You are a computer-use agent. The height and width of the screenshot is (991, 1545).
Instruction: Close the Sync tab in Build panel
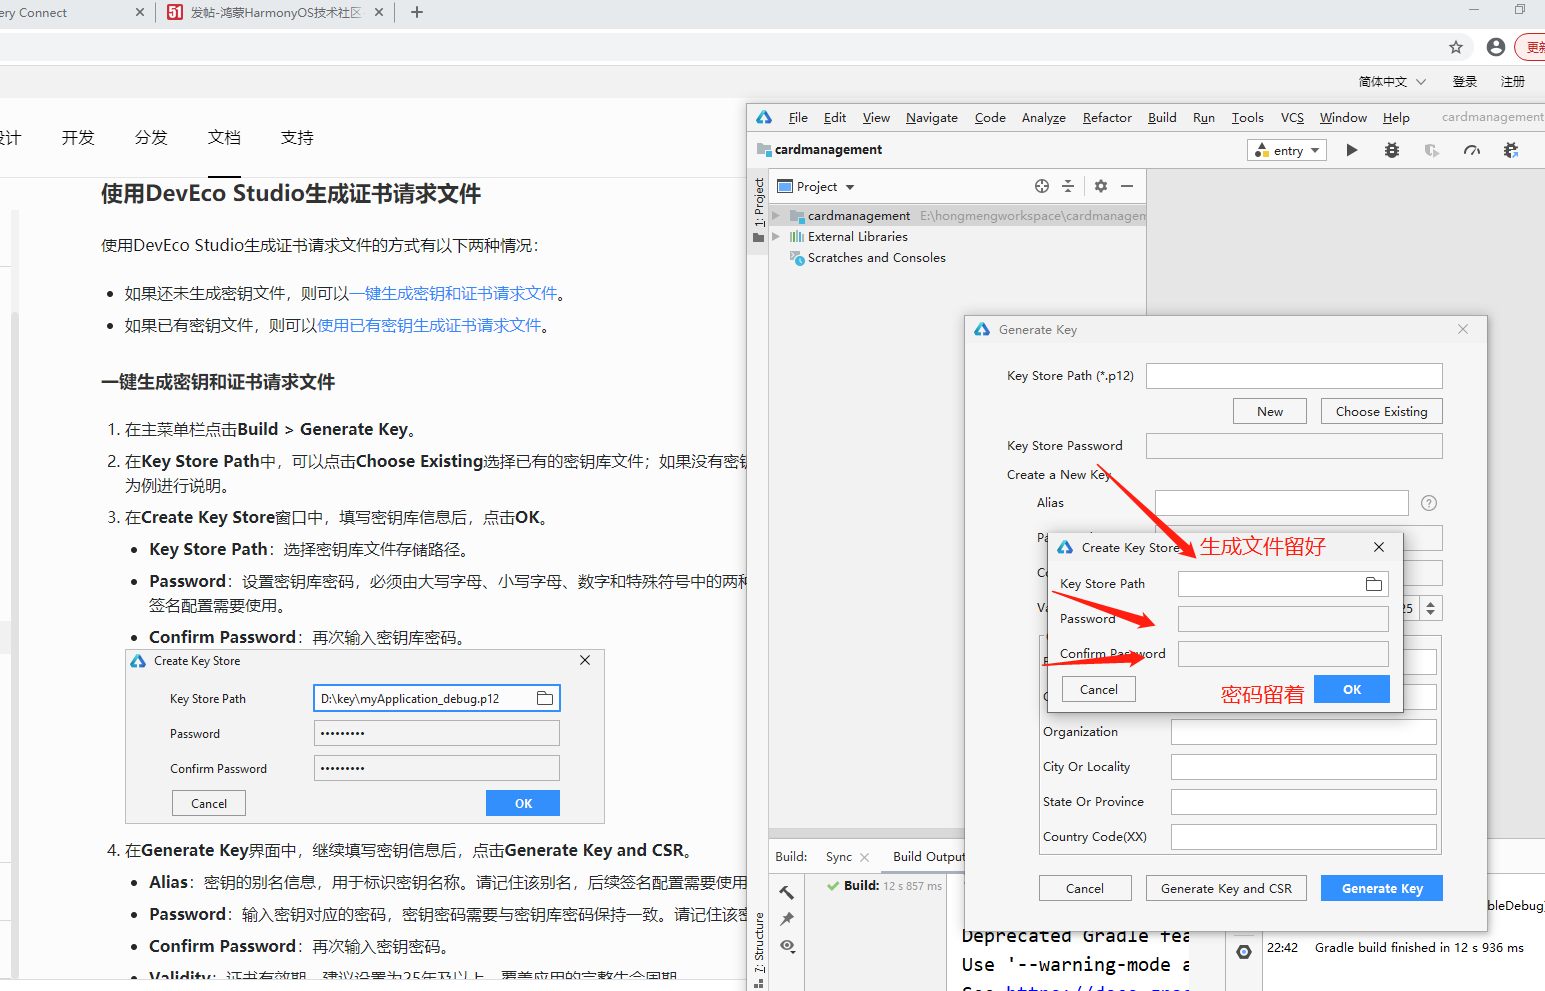pyautogui.click(x=865, y=857)
